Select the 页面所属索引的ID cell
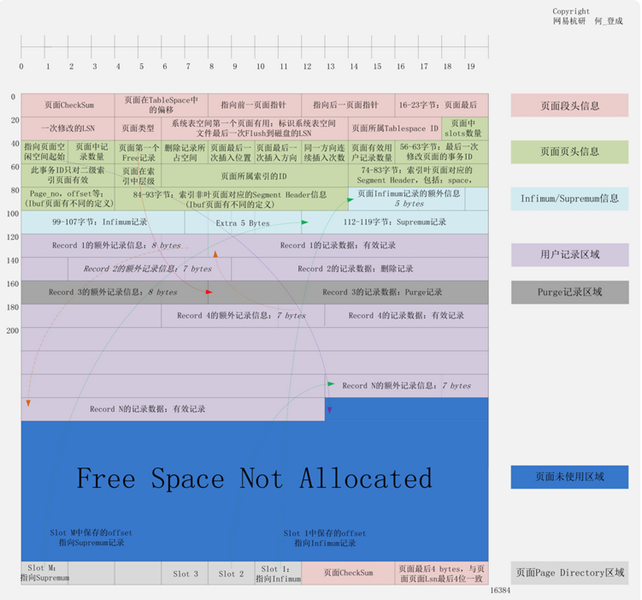 [x=255, y=175]
